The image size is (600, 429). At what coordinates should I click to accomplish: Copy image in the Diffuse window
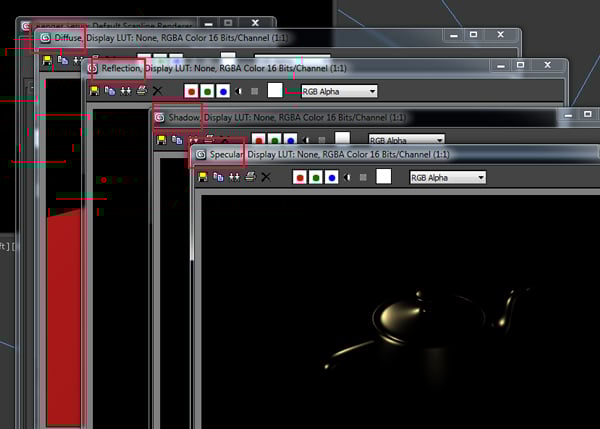coord(63,60)
